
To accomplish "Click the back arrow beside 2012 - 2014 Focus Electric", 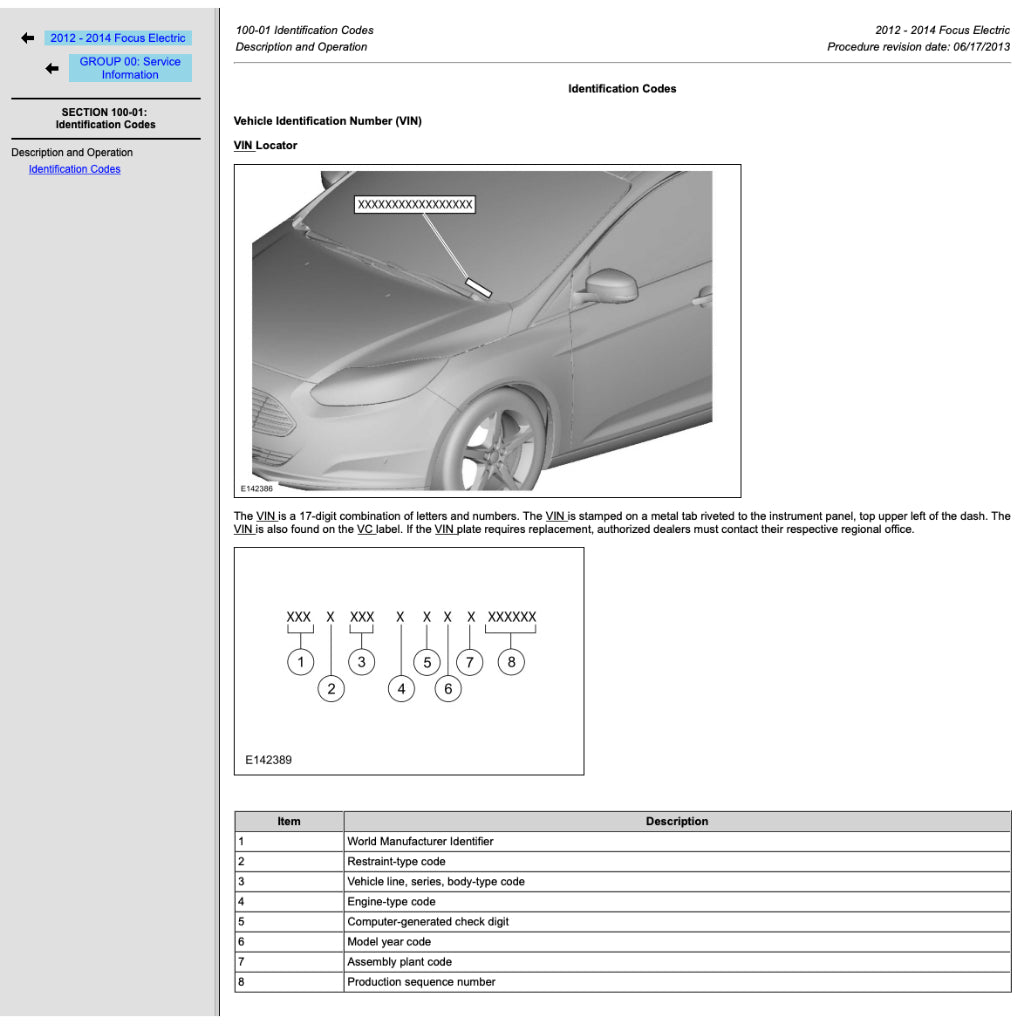I will pyautogui.click(x=28, y=38).
